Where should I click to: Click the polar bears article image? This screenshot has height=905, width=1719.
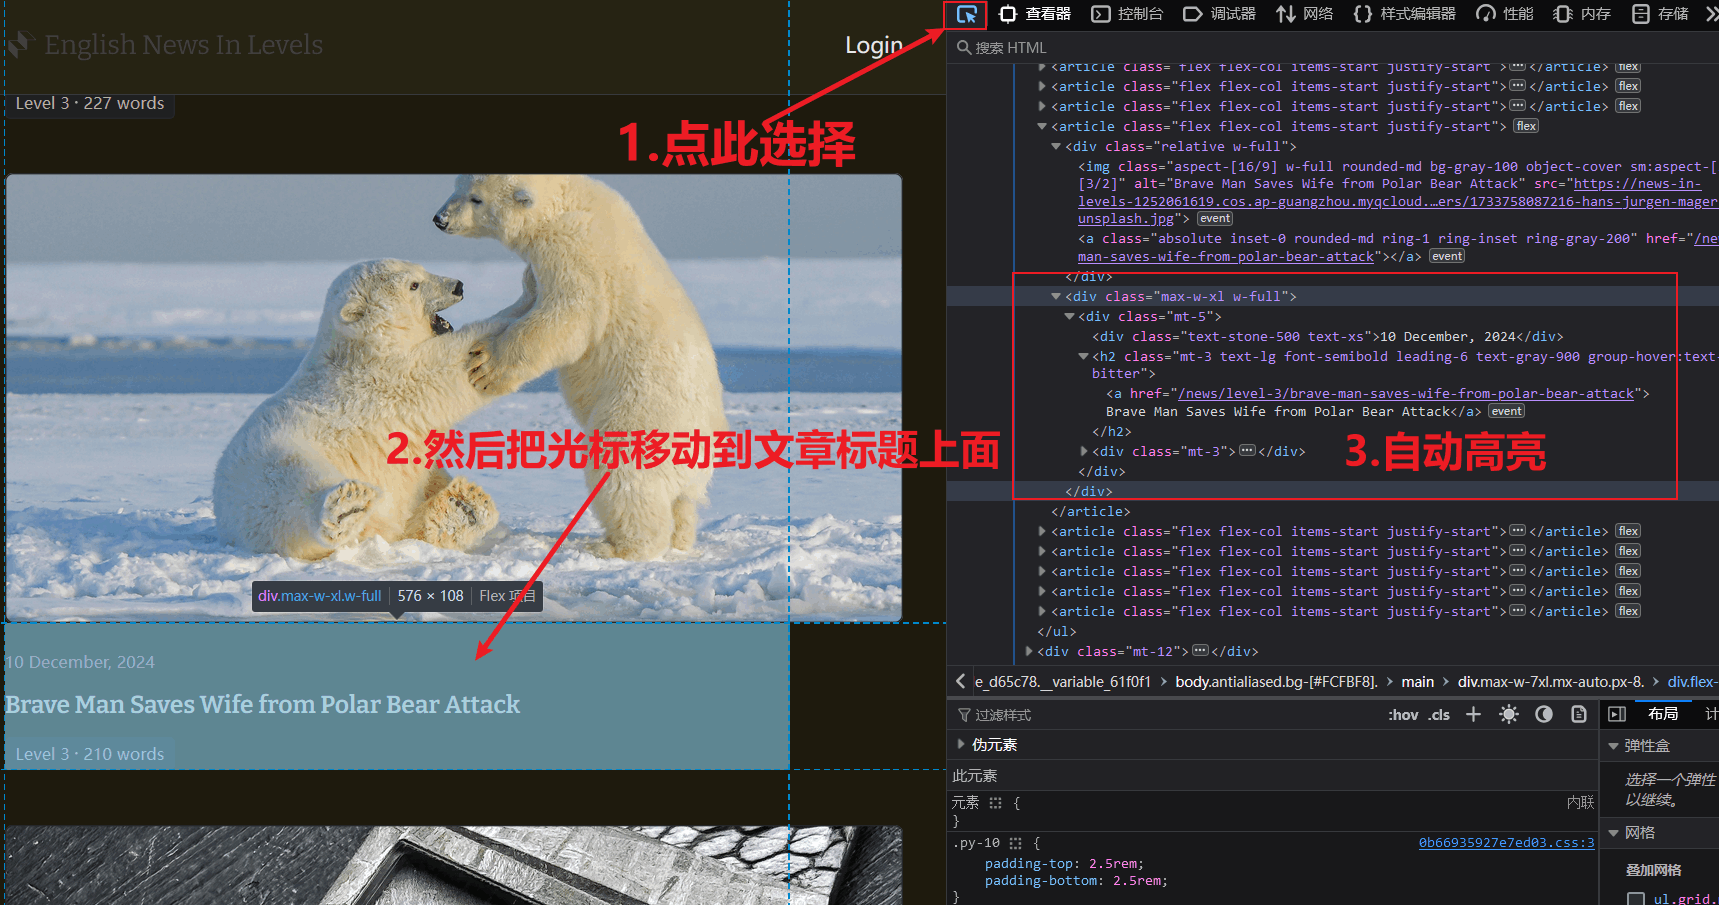(454, 398)
